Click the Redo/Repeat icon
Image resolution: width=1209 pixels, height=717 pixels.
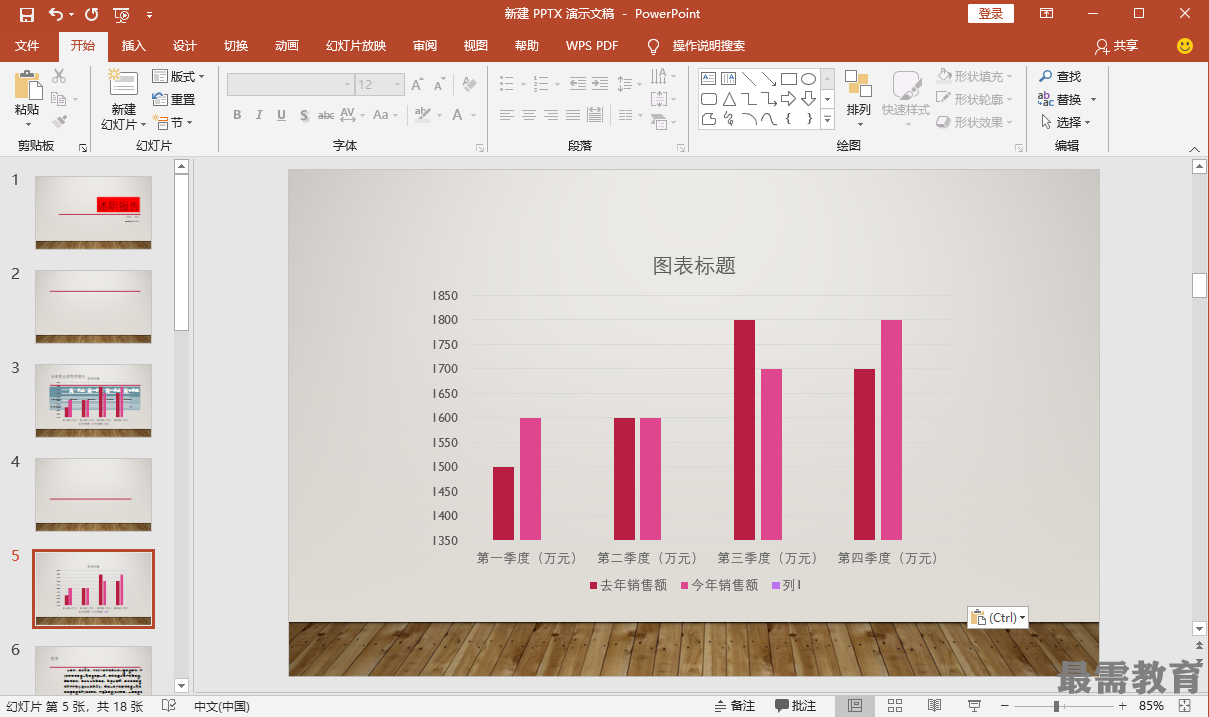(92, 14)
